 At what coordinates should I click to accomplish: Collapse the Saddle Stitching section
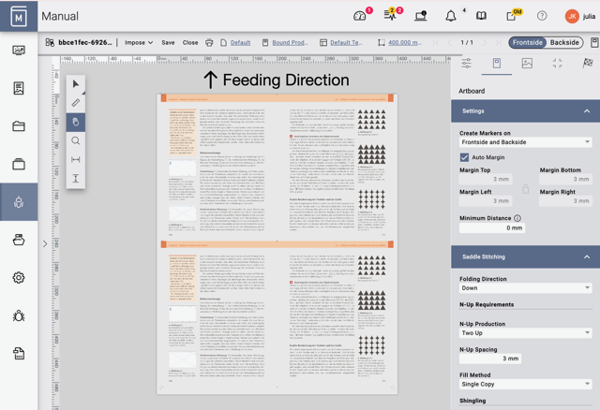[586, 257]
